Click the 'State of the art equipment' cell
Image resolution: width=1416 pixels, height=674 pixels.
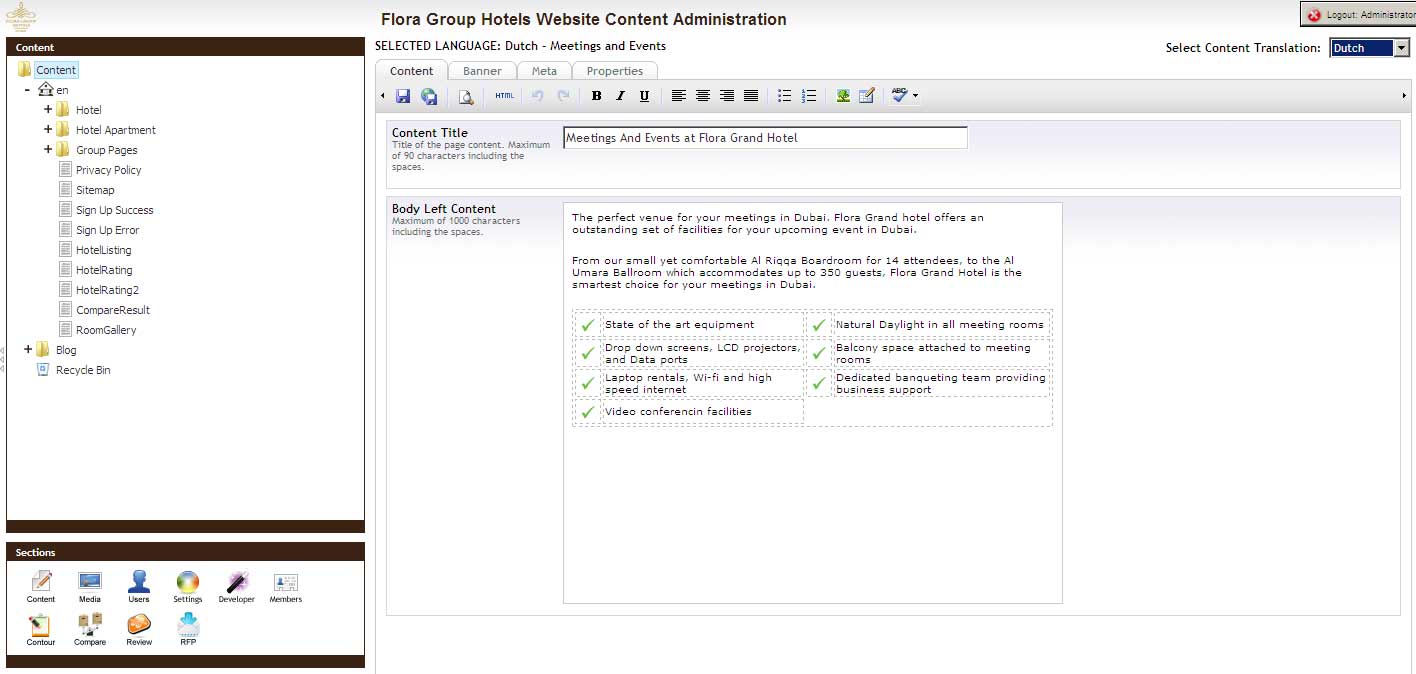(x=703, y=324)
